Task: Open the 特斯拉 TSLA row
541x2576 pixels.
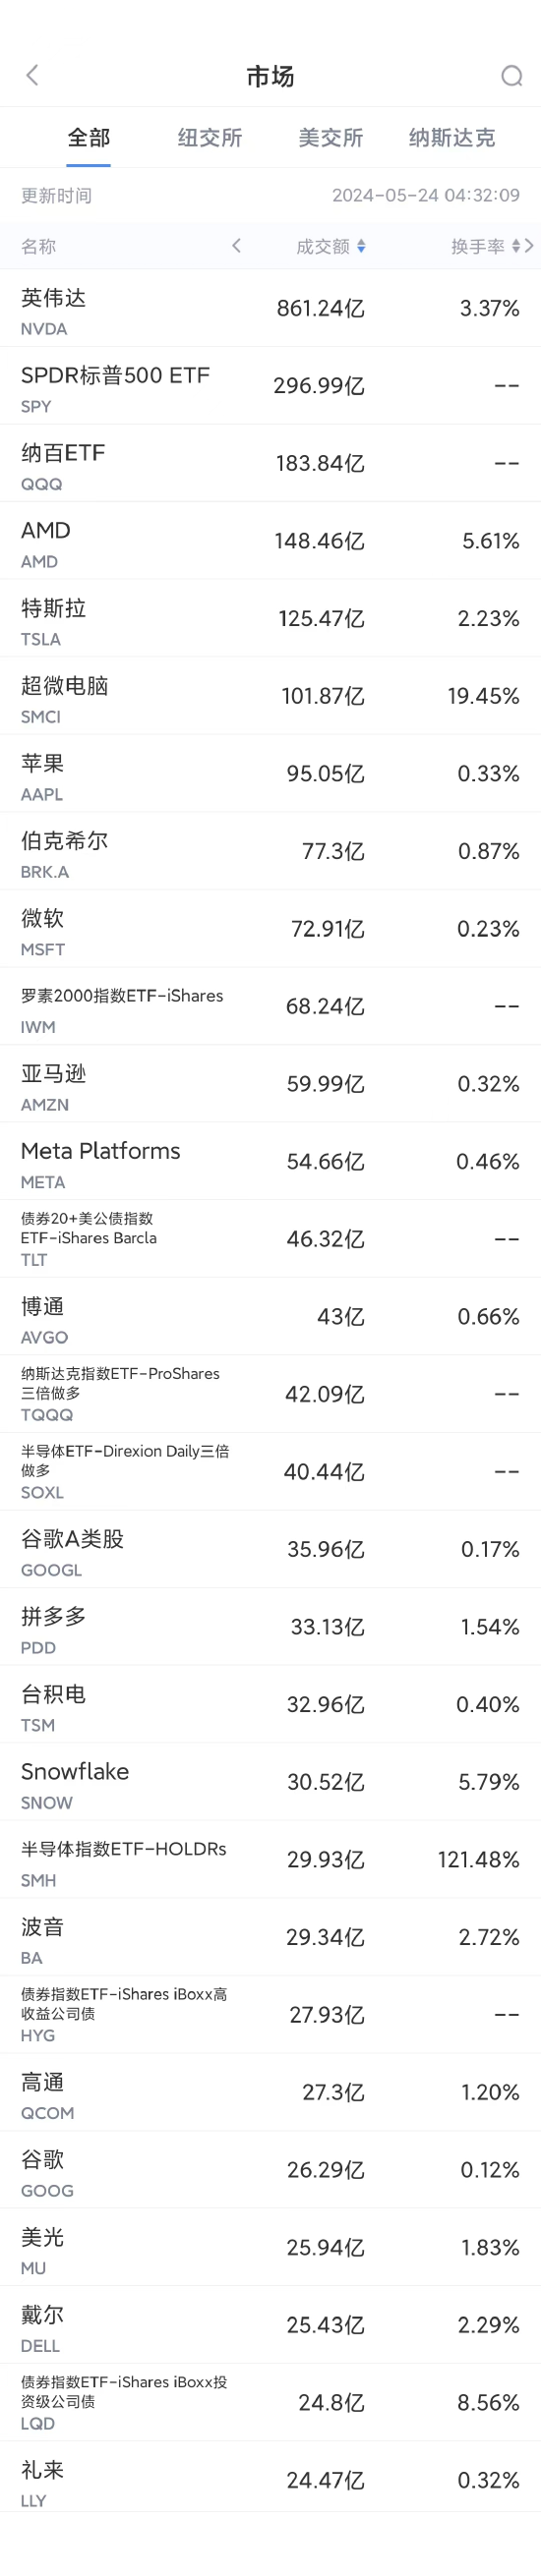Action: (270, 619)
